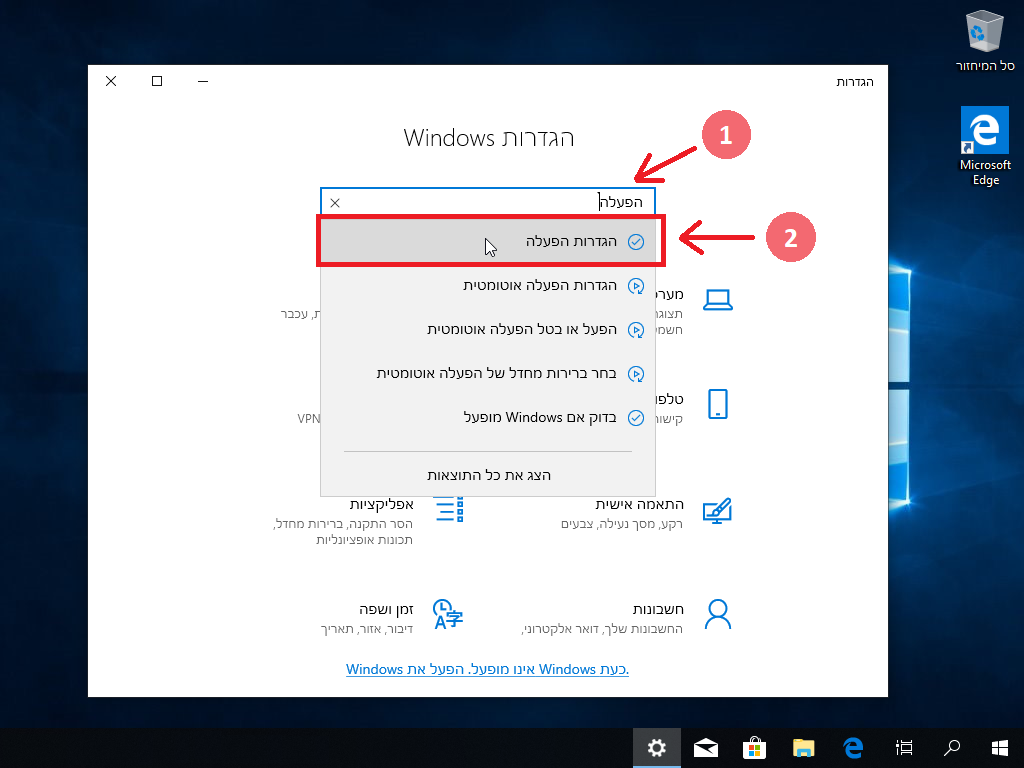
Task: Close the Settings window
Action: (x=111, y=81)
